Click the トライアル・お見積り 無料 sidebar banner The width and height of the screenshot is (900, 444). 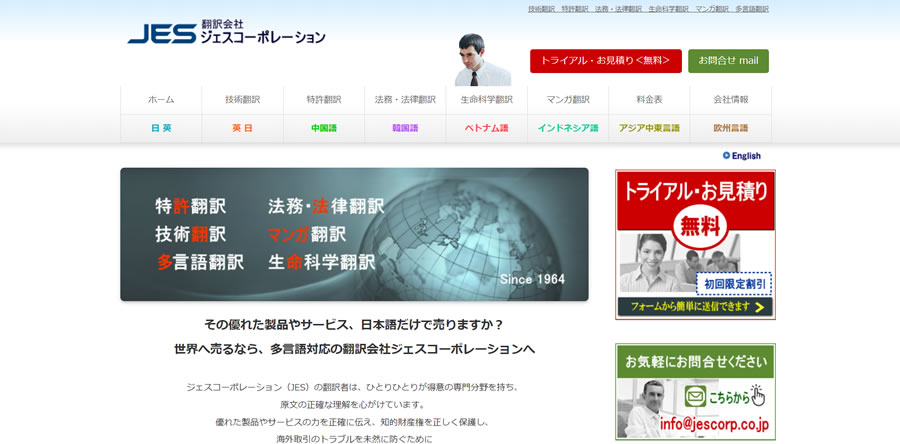[695, 244]
